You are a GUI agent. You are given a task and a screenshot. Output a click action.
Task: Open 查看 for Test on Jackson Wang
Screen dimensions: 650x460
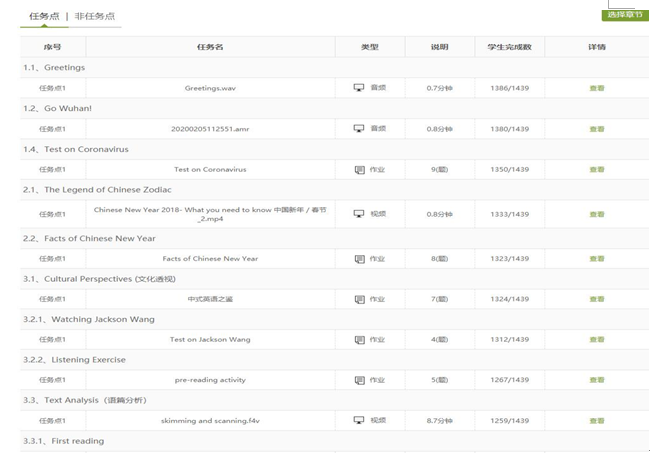click(x=596, y=340)
